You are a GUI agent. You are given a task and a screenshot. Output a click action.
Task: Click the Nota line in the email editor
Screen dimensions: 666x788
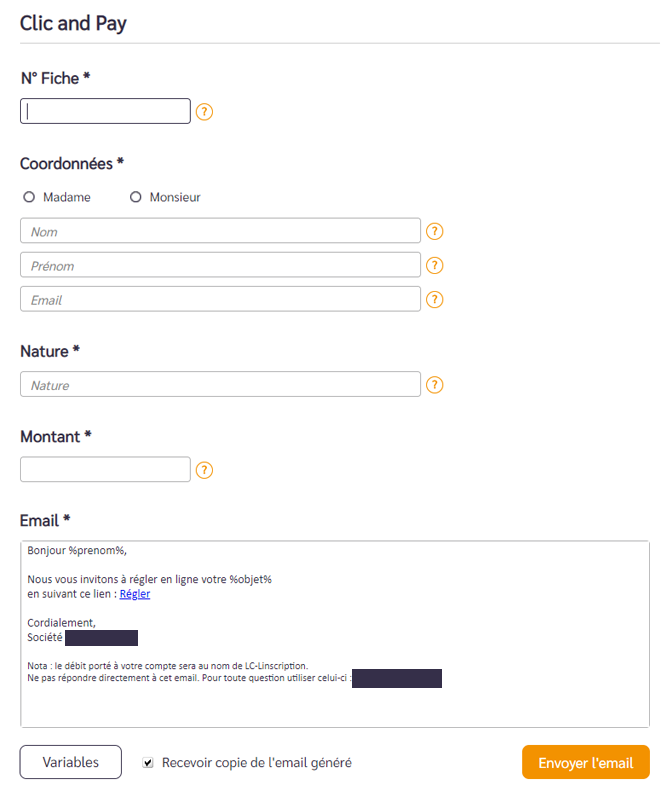click(167, 666)
